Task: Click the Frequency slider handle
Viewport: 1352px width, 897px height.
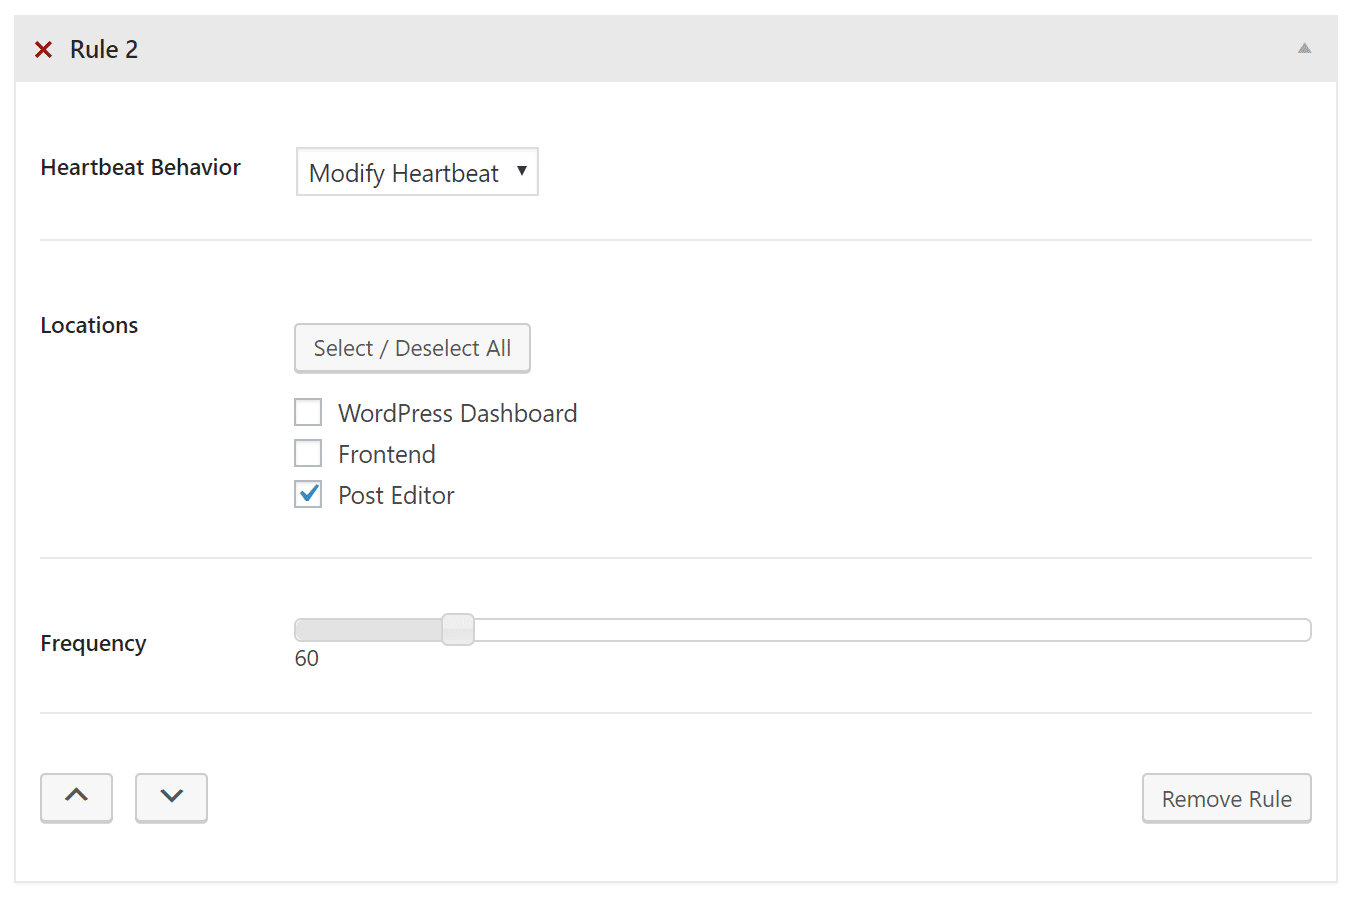Action: [458, 629]
